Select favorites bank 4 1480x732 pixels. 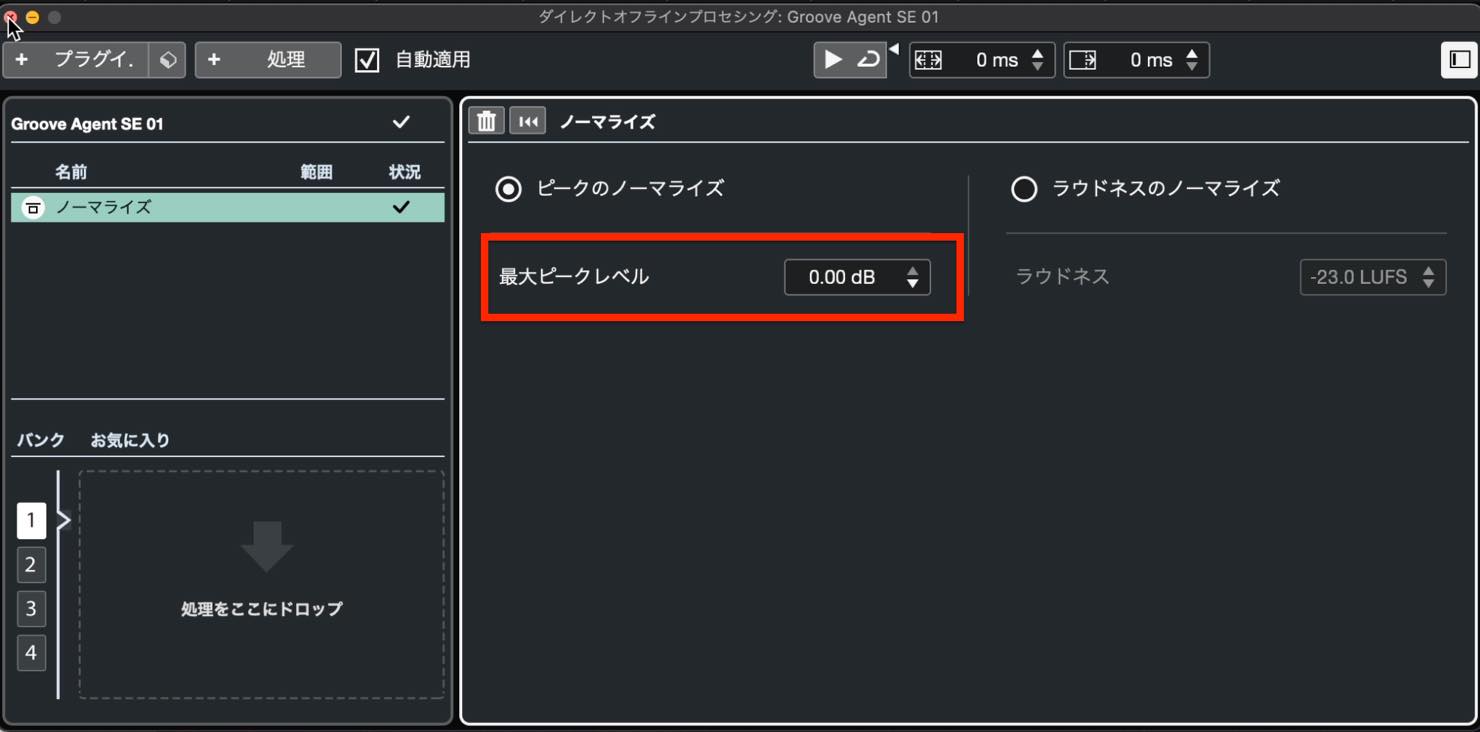pyautogui.click(x=31, y=653)
